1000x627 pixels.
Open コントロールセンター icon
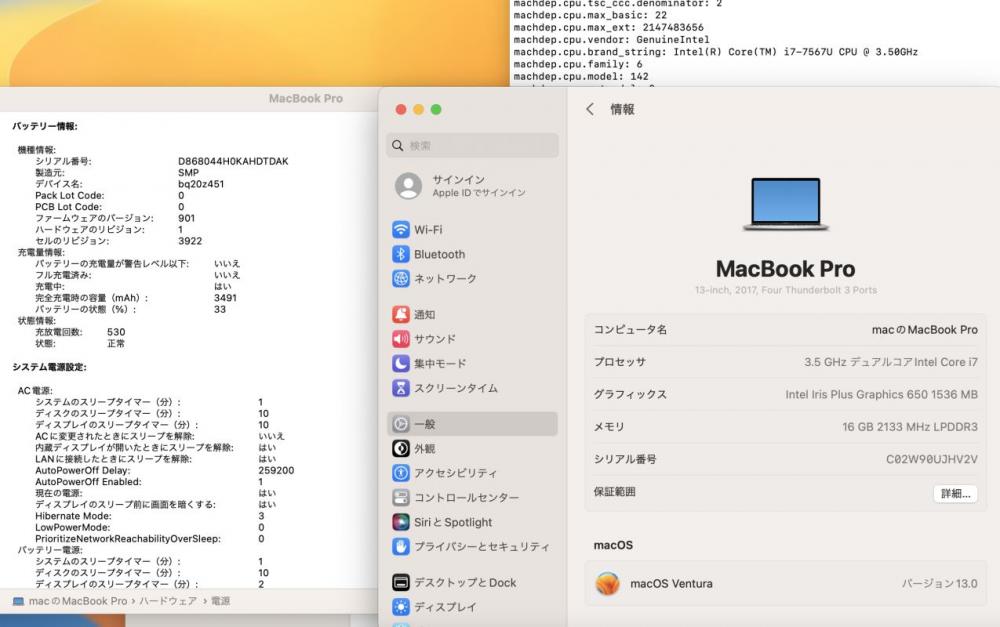coord(401,498)
